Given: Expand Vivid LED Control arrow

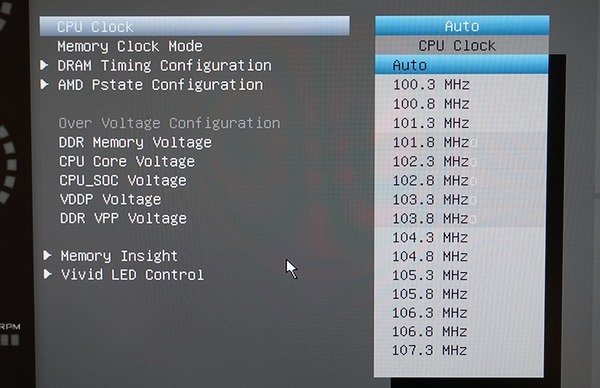Looking at the screenshot, I should click(47, 274).
